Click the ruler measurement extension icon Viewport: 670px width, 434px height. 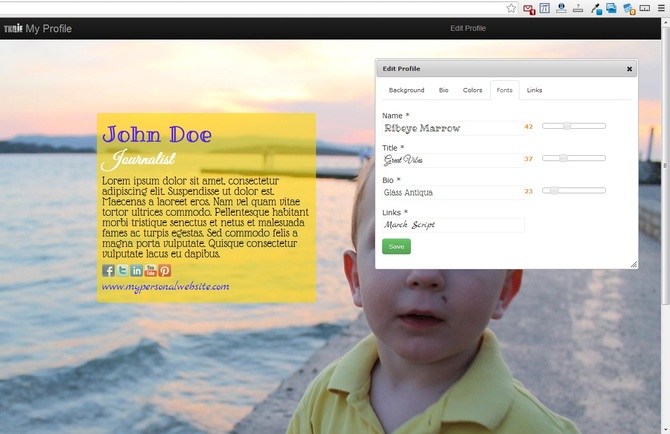[x=578, y=8]
